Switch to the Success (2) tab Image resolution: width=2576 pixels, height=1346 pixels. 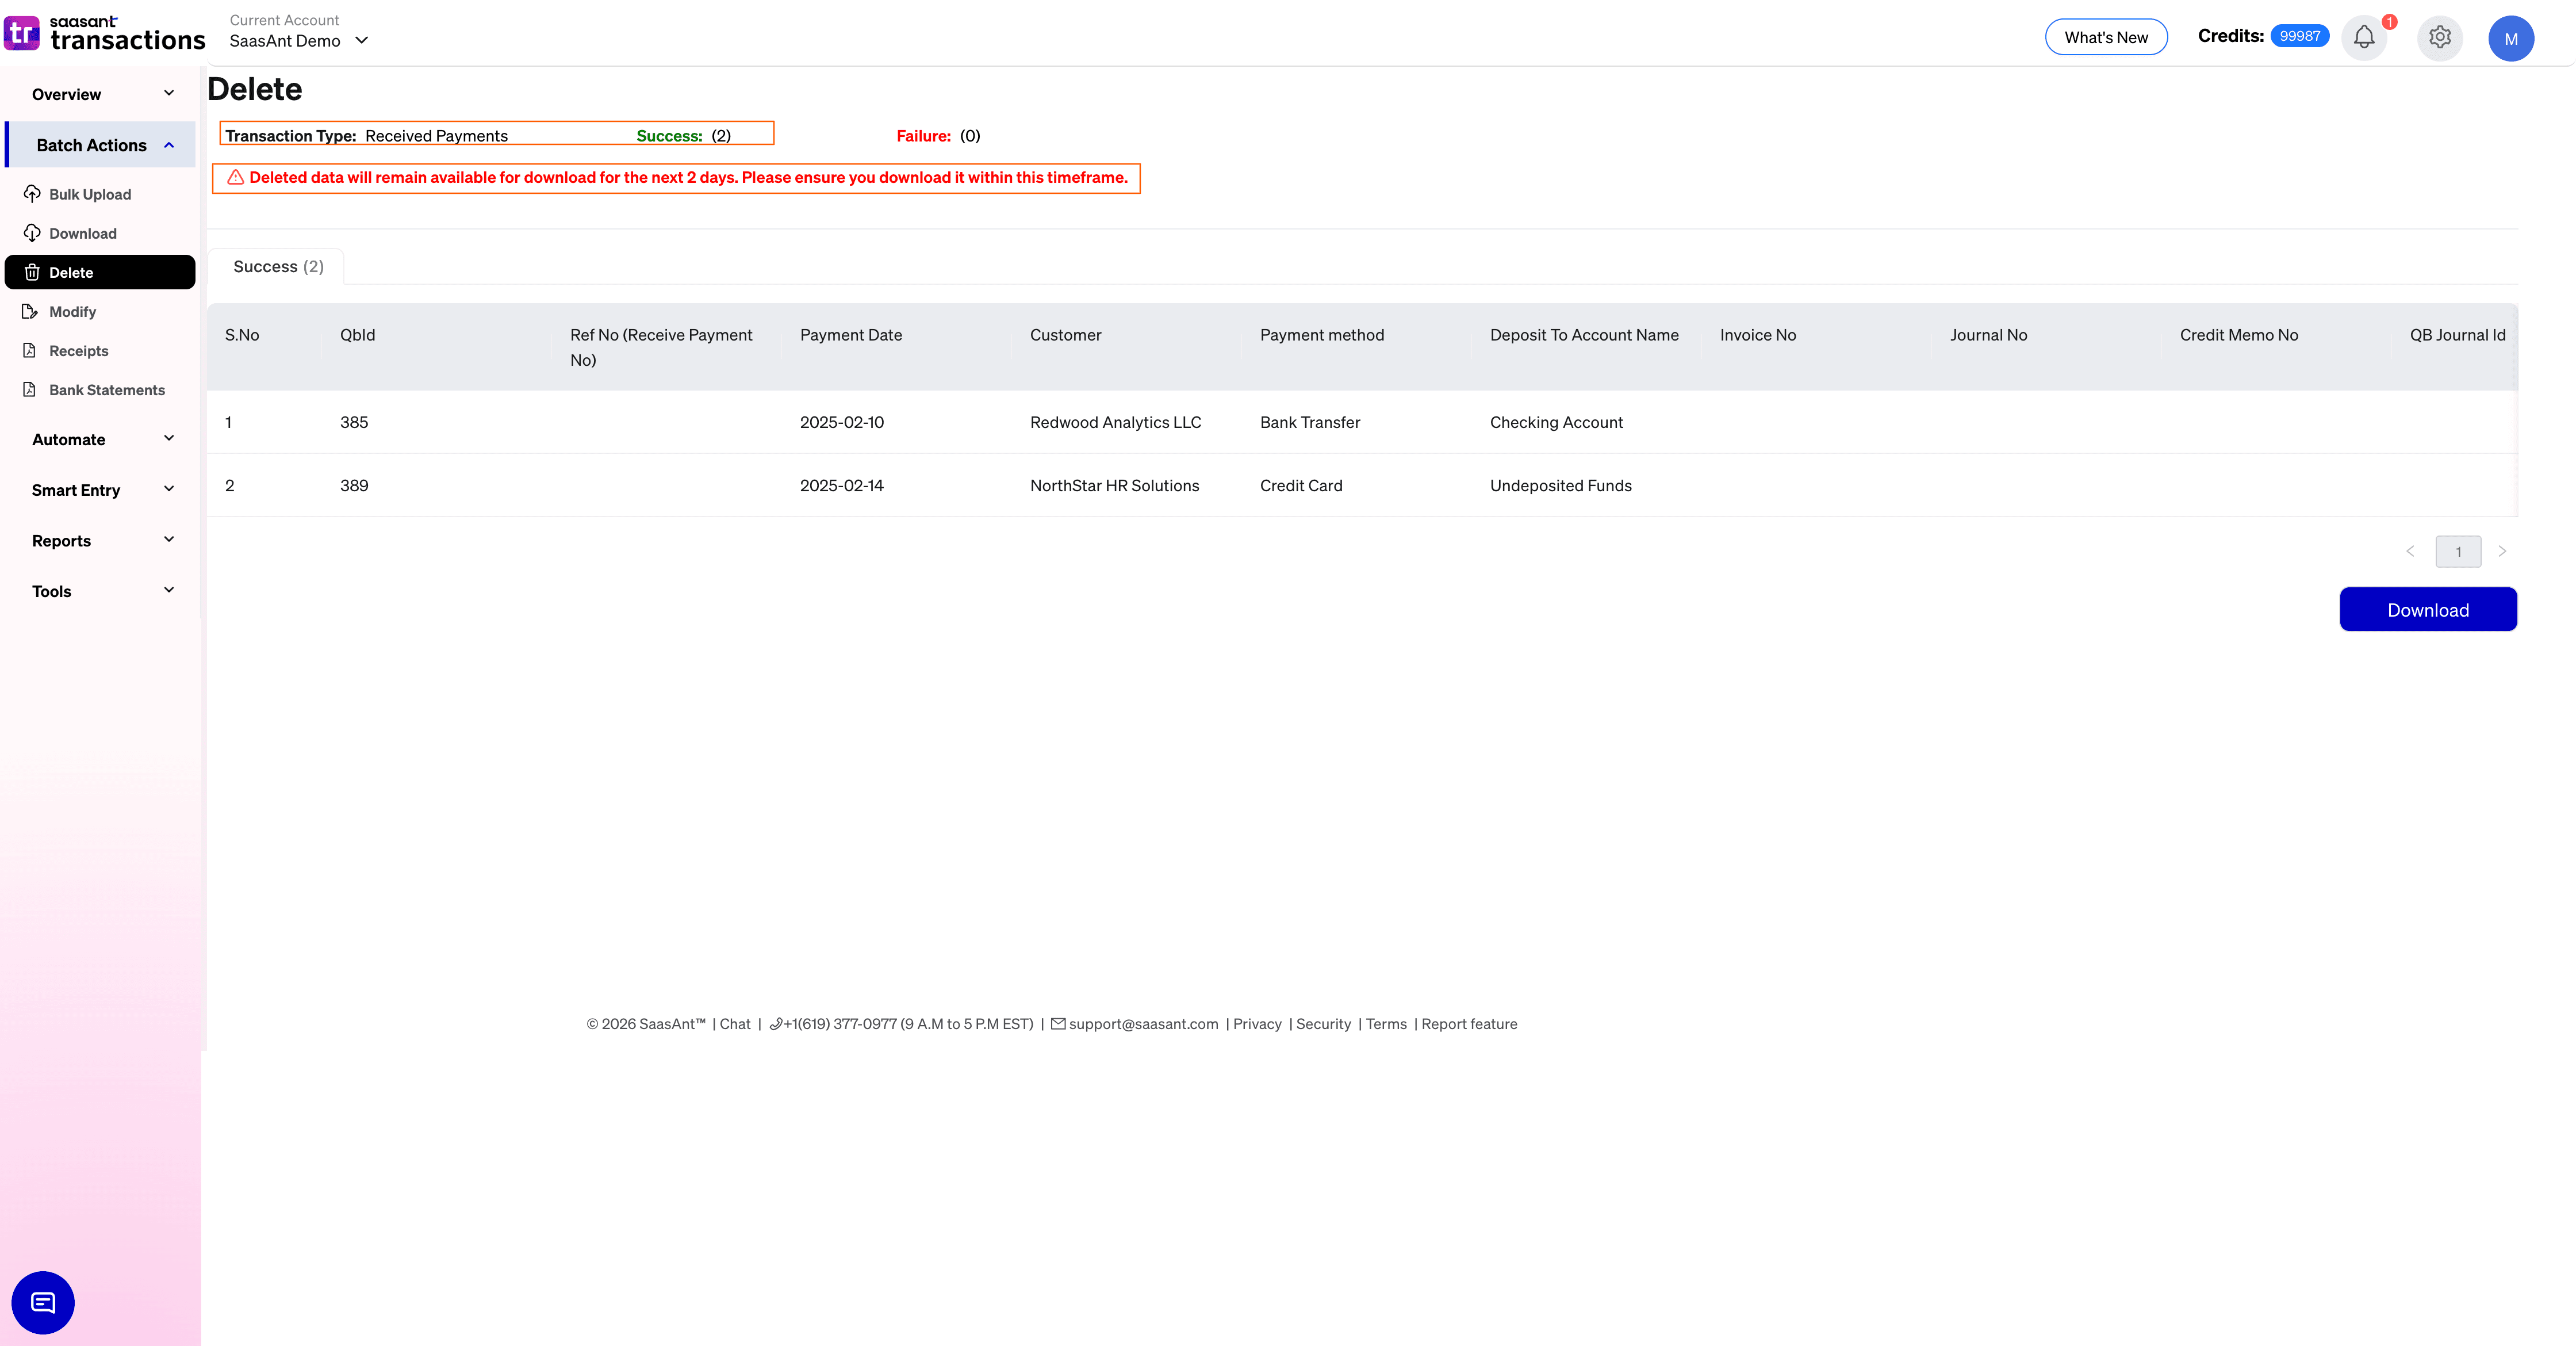[x=278, y=266]
